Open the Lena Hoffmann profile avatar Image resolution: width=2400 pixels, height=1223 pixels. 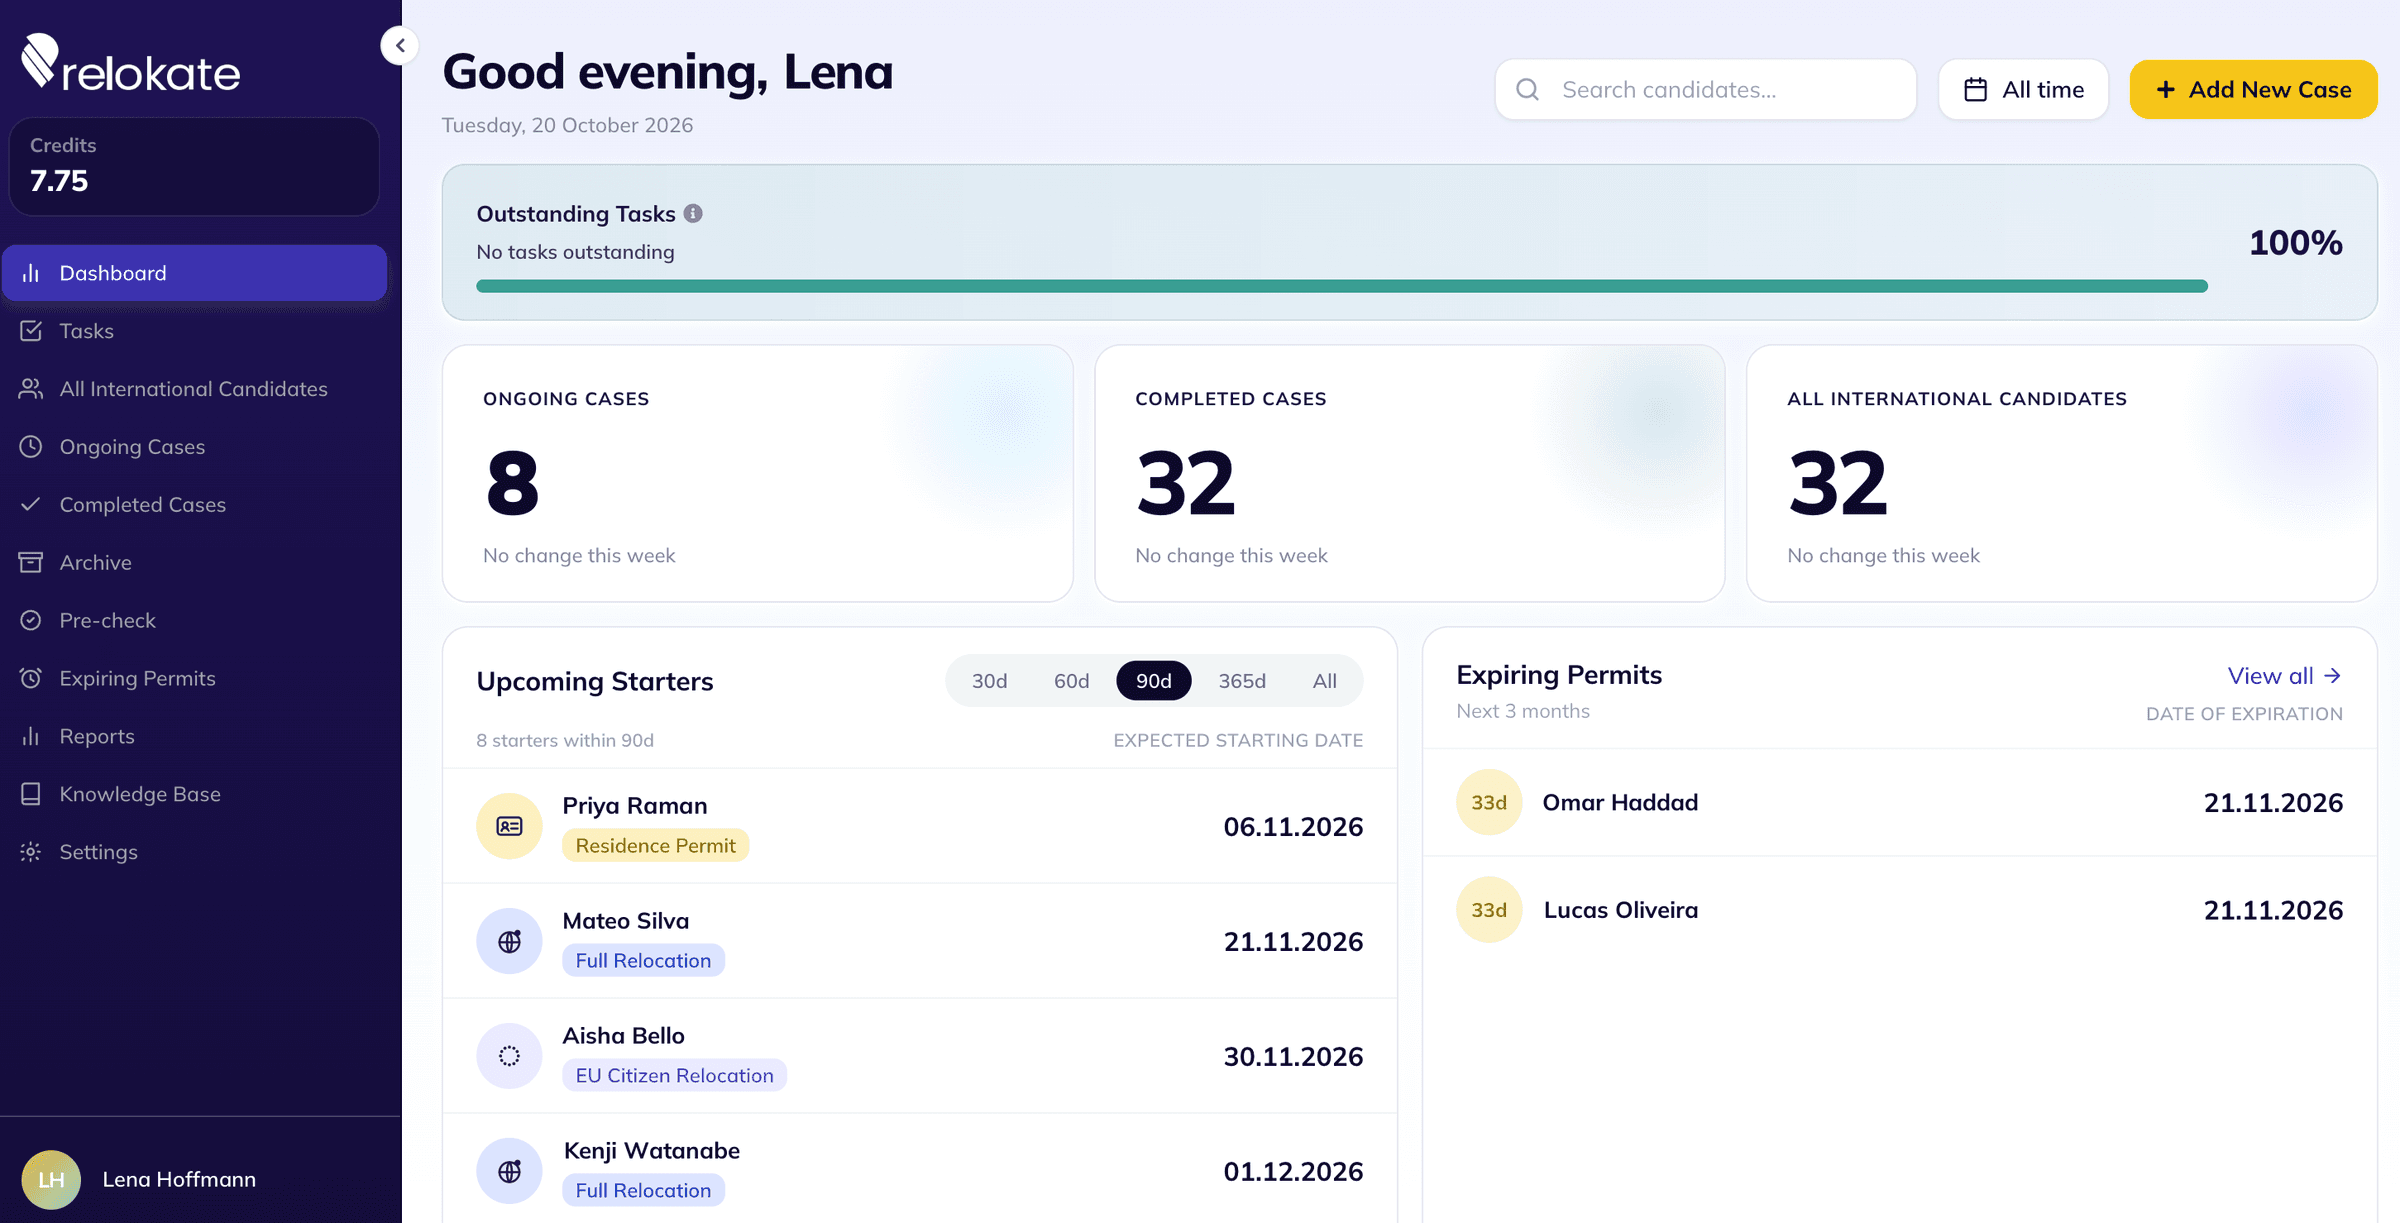[51, 1180]
